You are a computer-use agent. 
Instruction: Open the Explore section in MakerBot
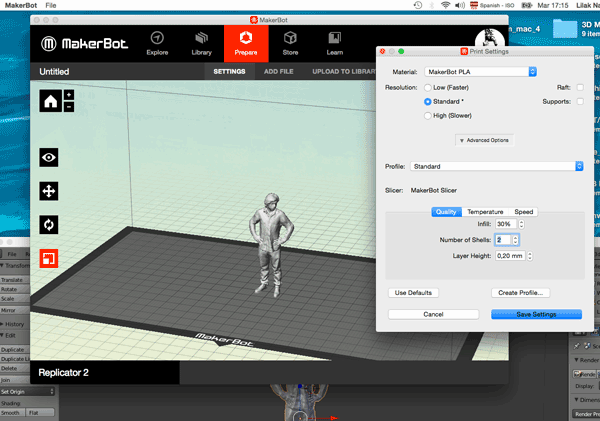157,44
